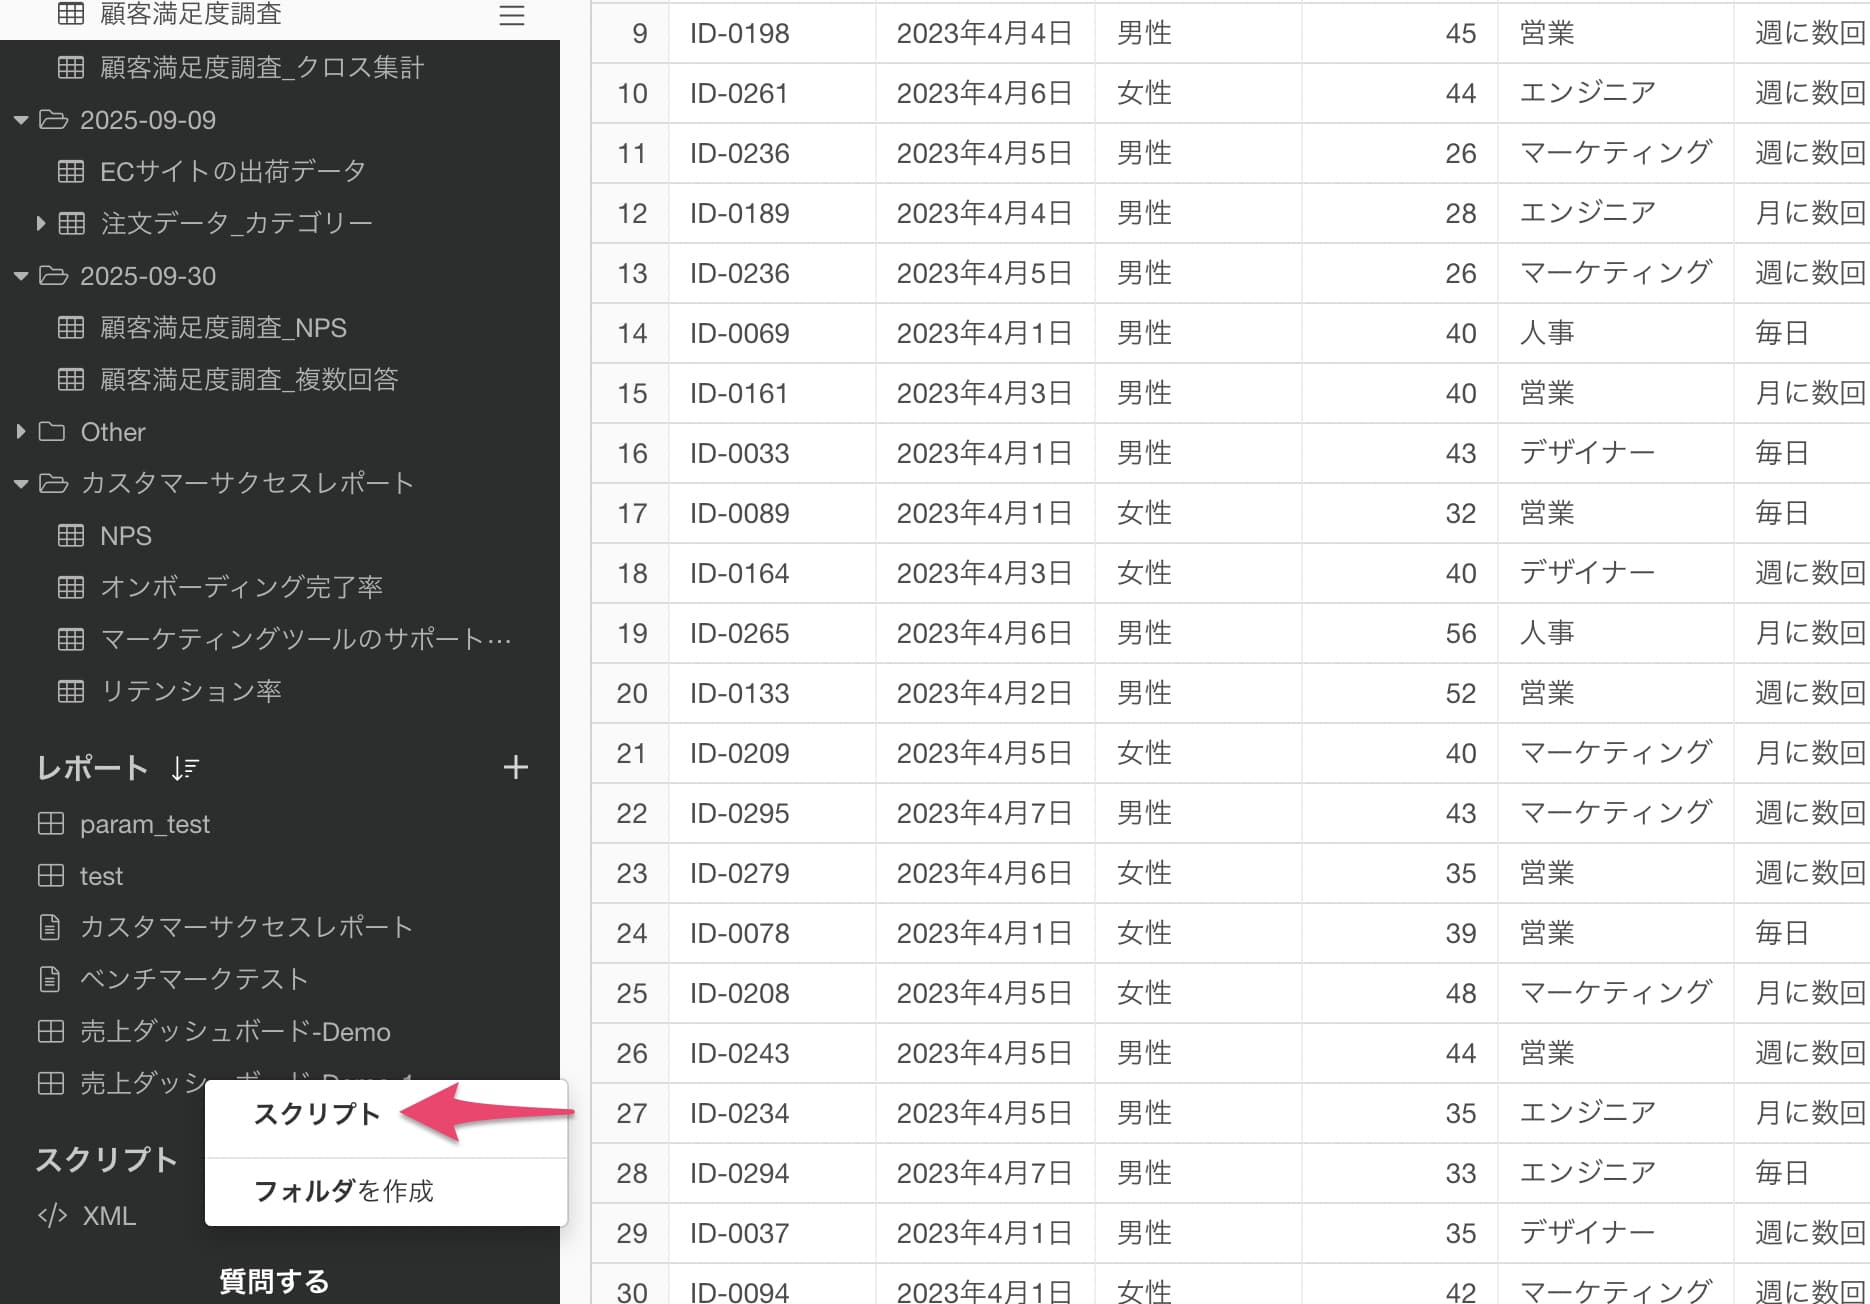The height and width of the screenshot is (1304, 1870).
Task: Click the folder icon for Other
Action: click(x=52, y=432)
